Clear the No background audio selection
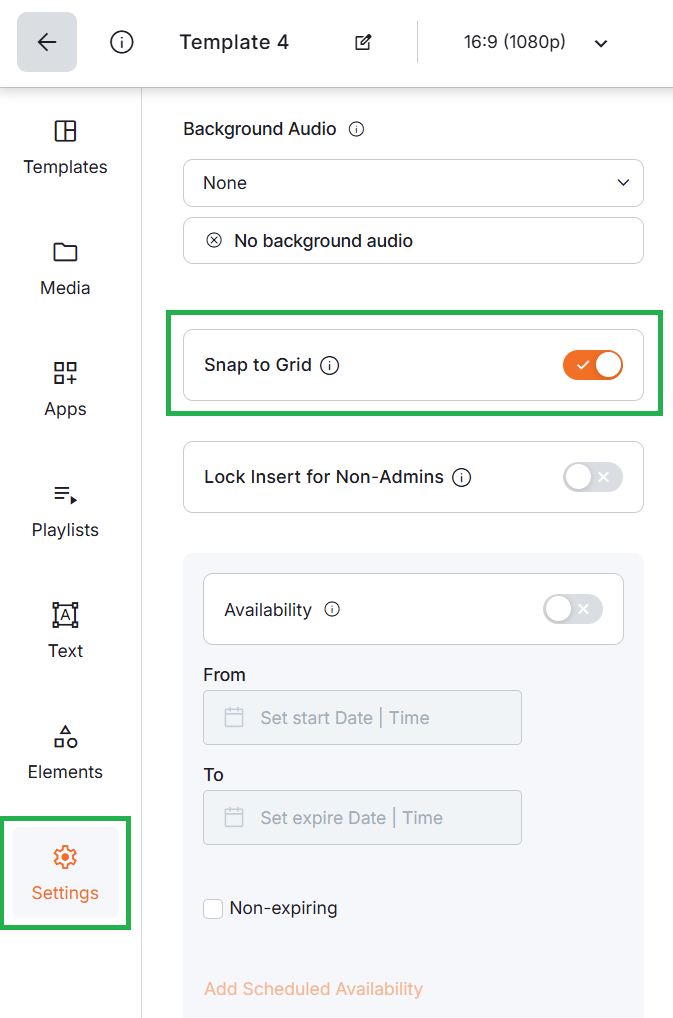 (x=211, y=240)
